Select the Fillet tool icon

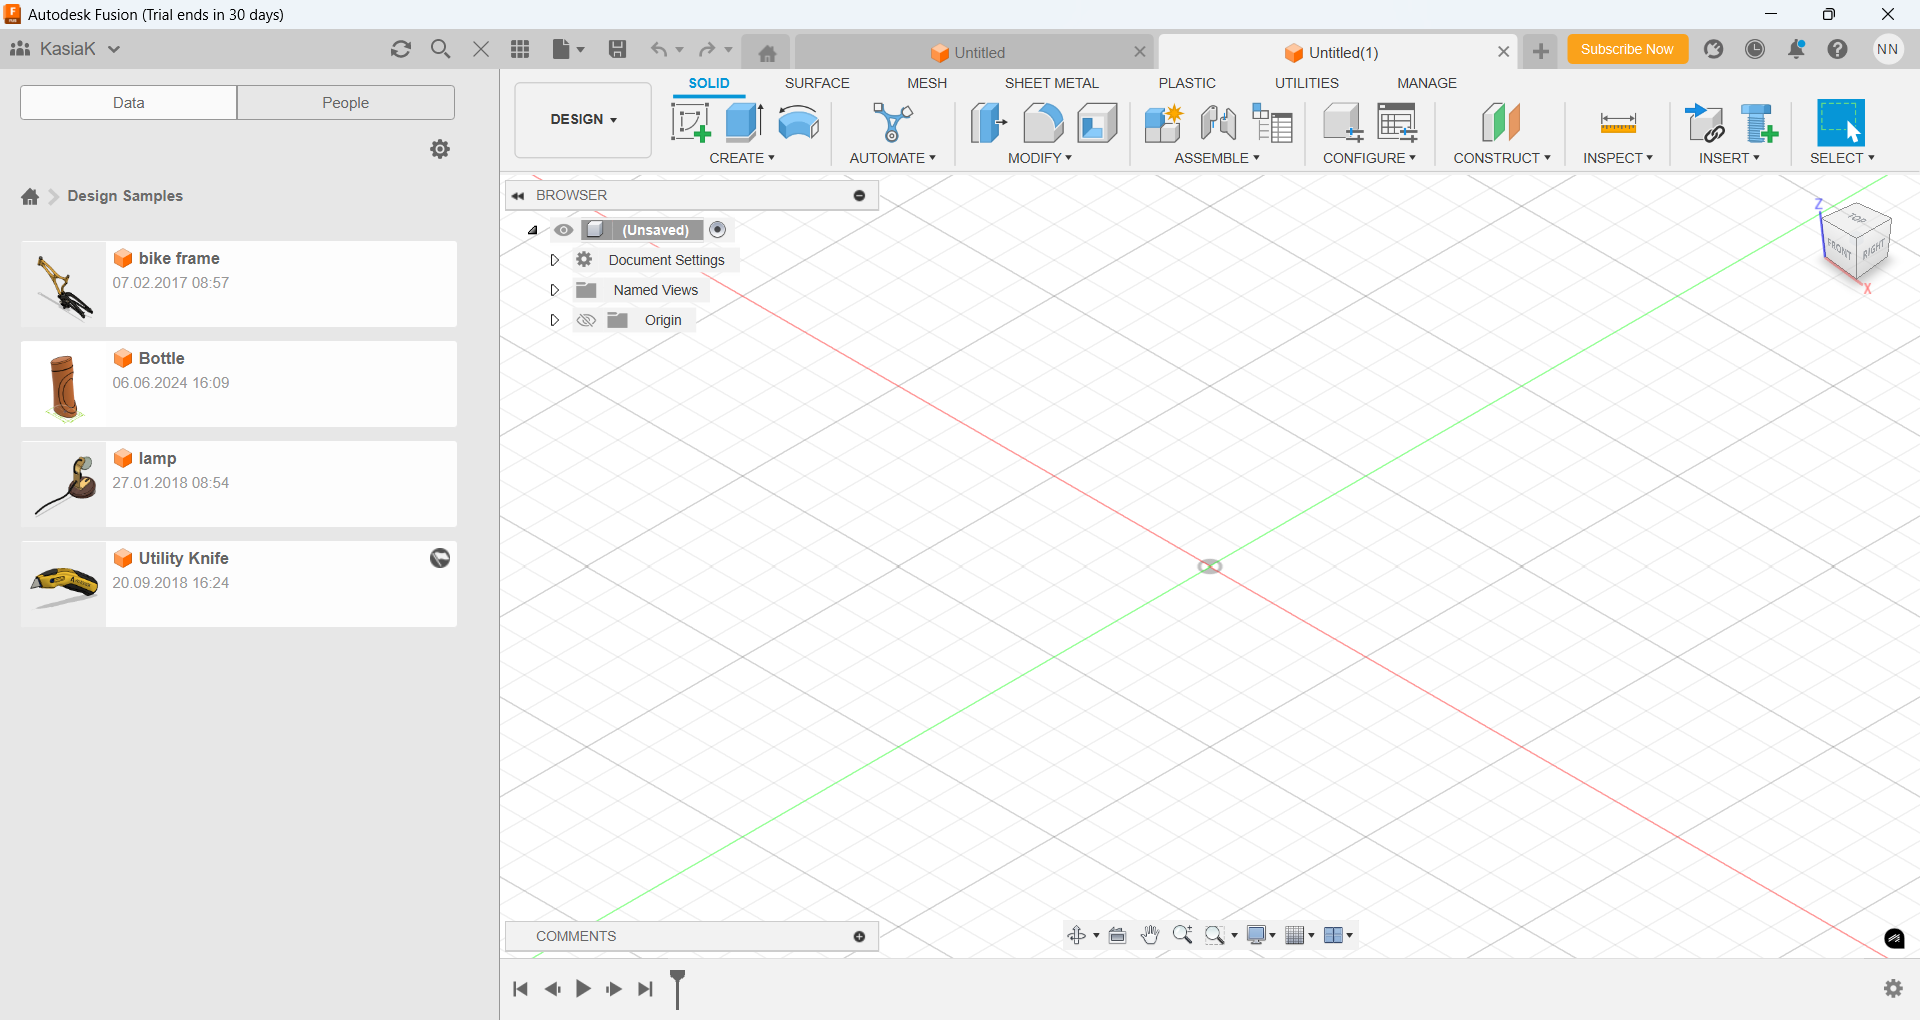(x=1043, y=123)
